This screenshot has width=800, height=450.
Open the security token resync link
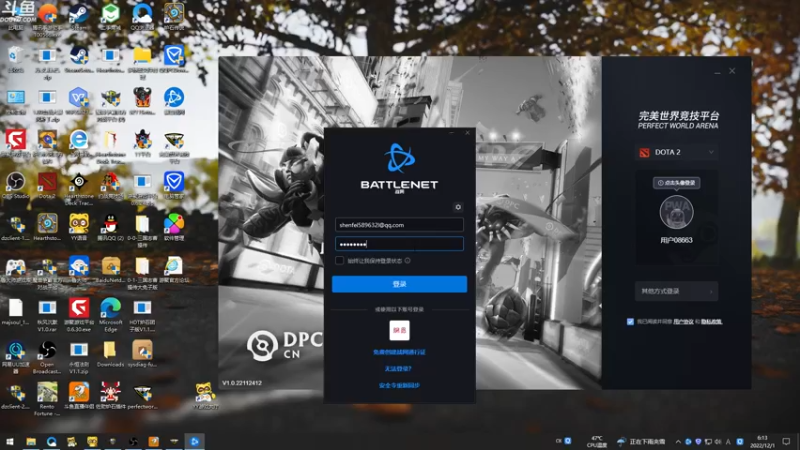[399, 385]
